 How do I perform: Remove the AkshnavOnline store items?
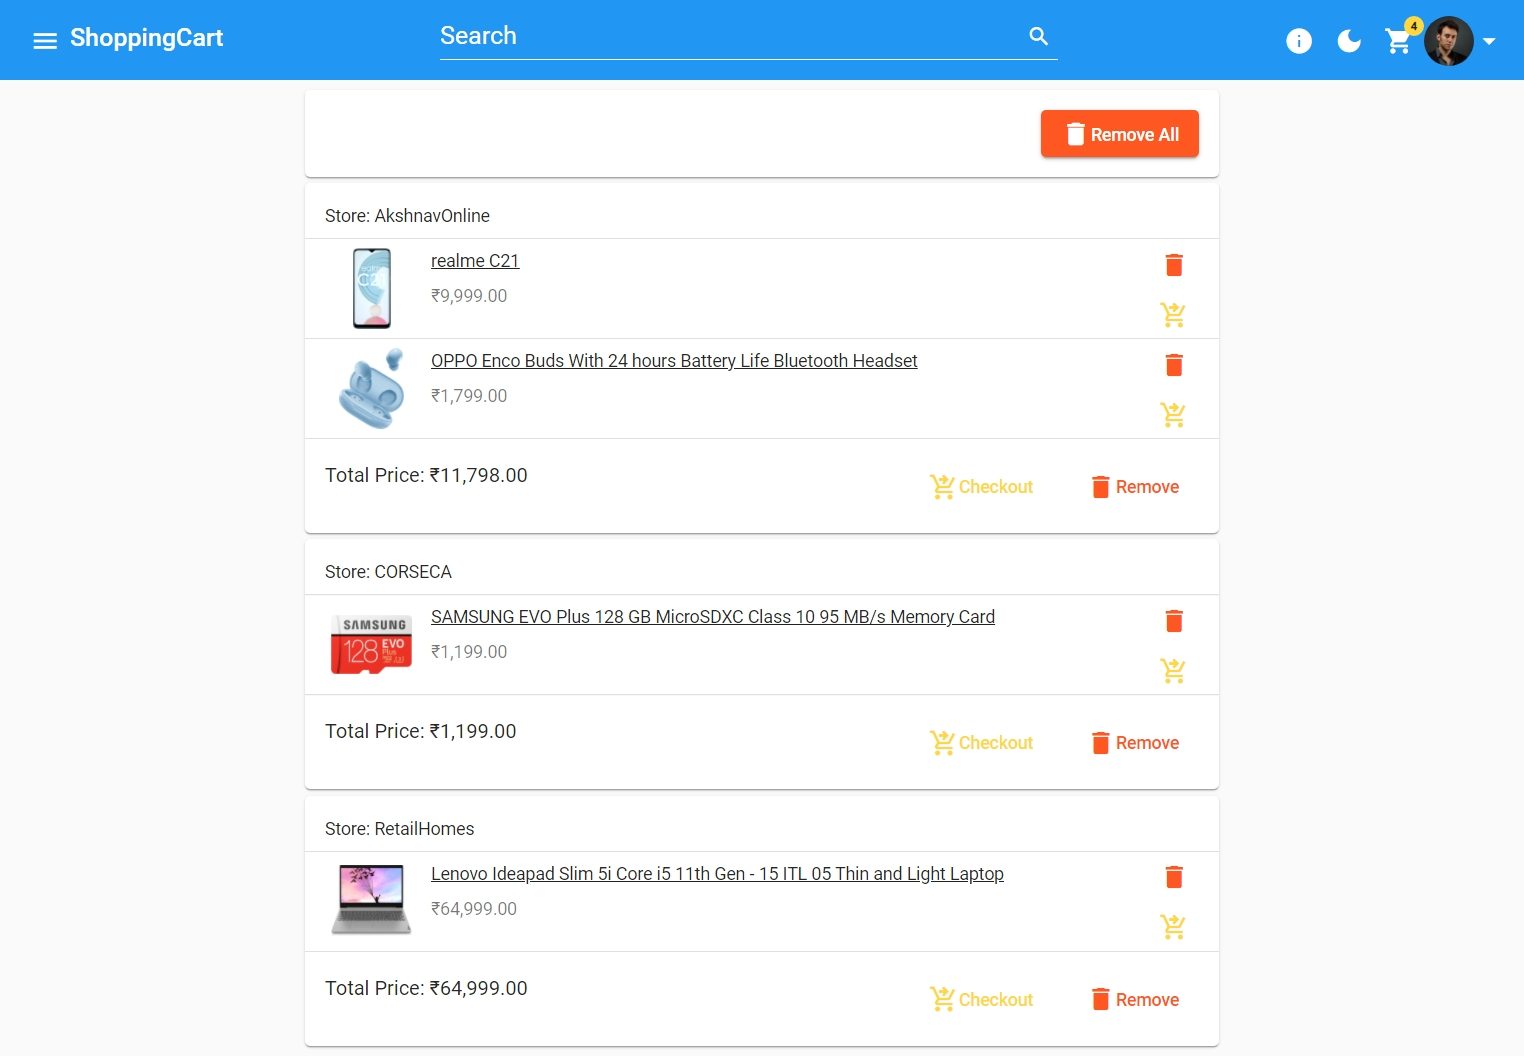(x=1135, y=487)
